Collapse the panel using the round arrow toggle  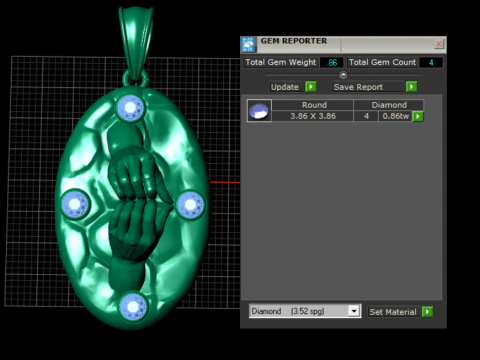343,75
